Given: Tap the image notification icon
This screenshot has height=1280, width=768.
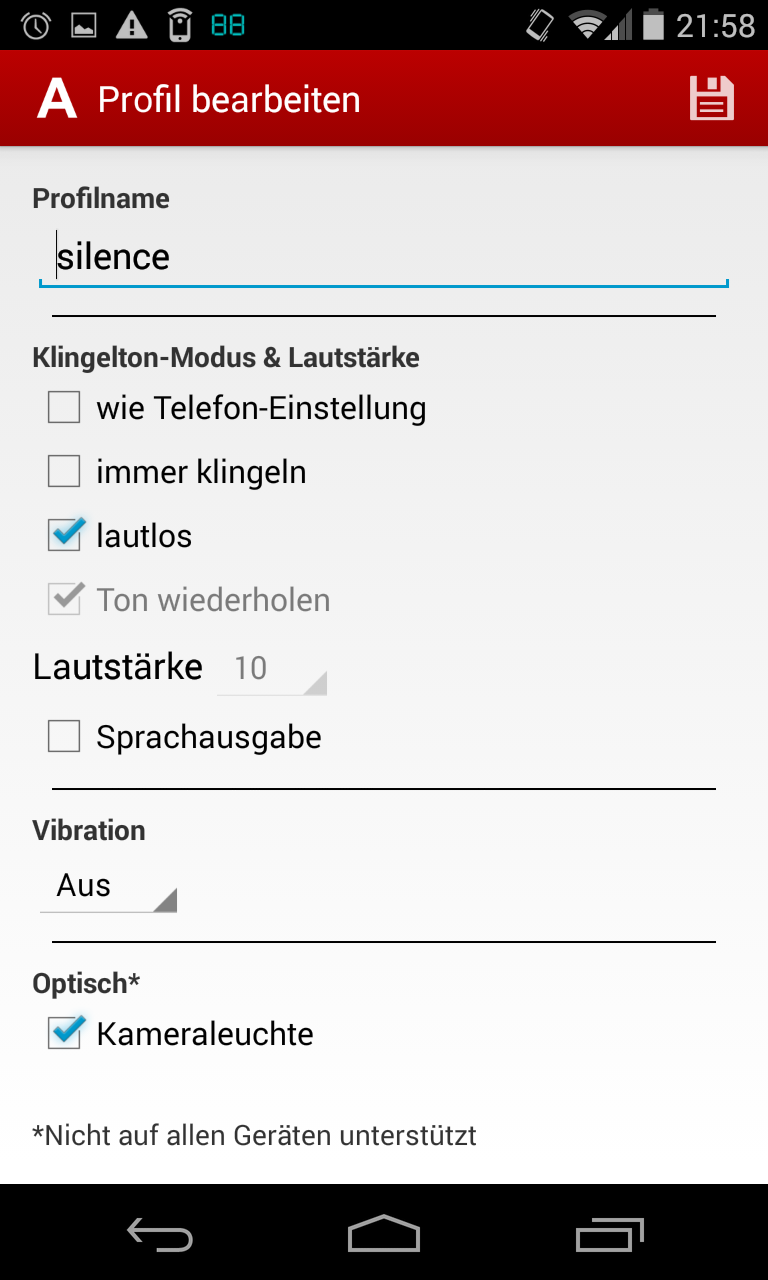Looking at the screenshot, I should pyautogui.click(x=84, y=25).
